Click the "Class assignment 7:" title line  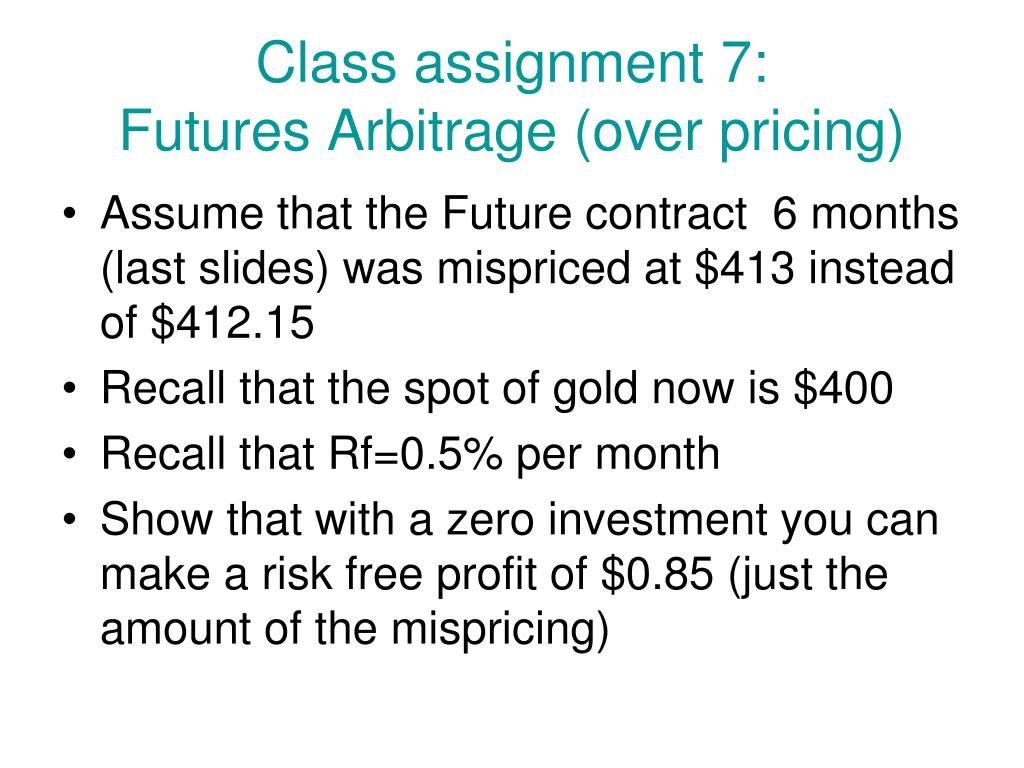click(x=513, y=64)
